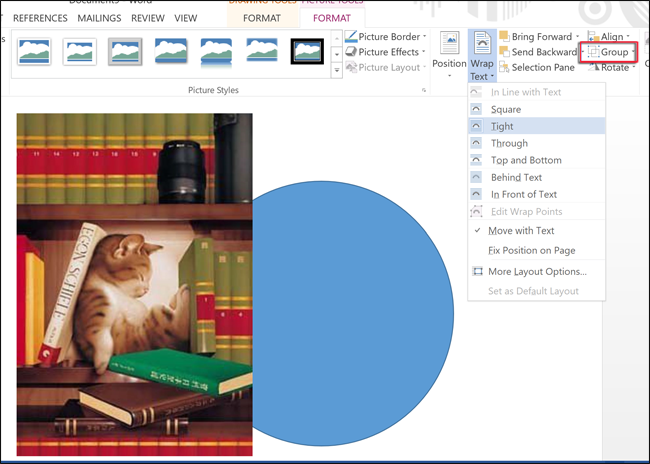Switch to the View tab
The height and width of the screenshot is (464, 650).
185,18
